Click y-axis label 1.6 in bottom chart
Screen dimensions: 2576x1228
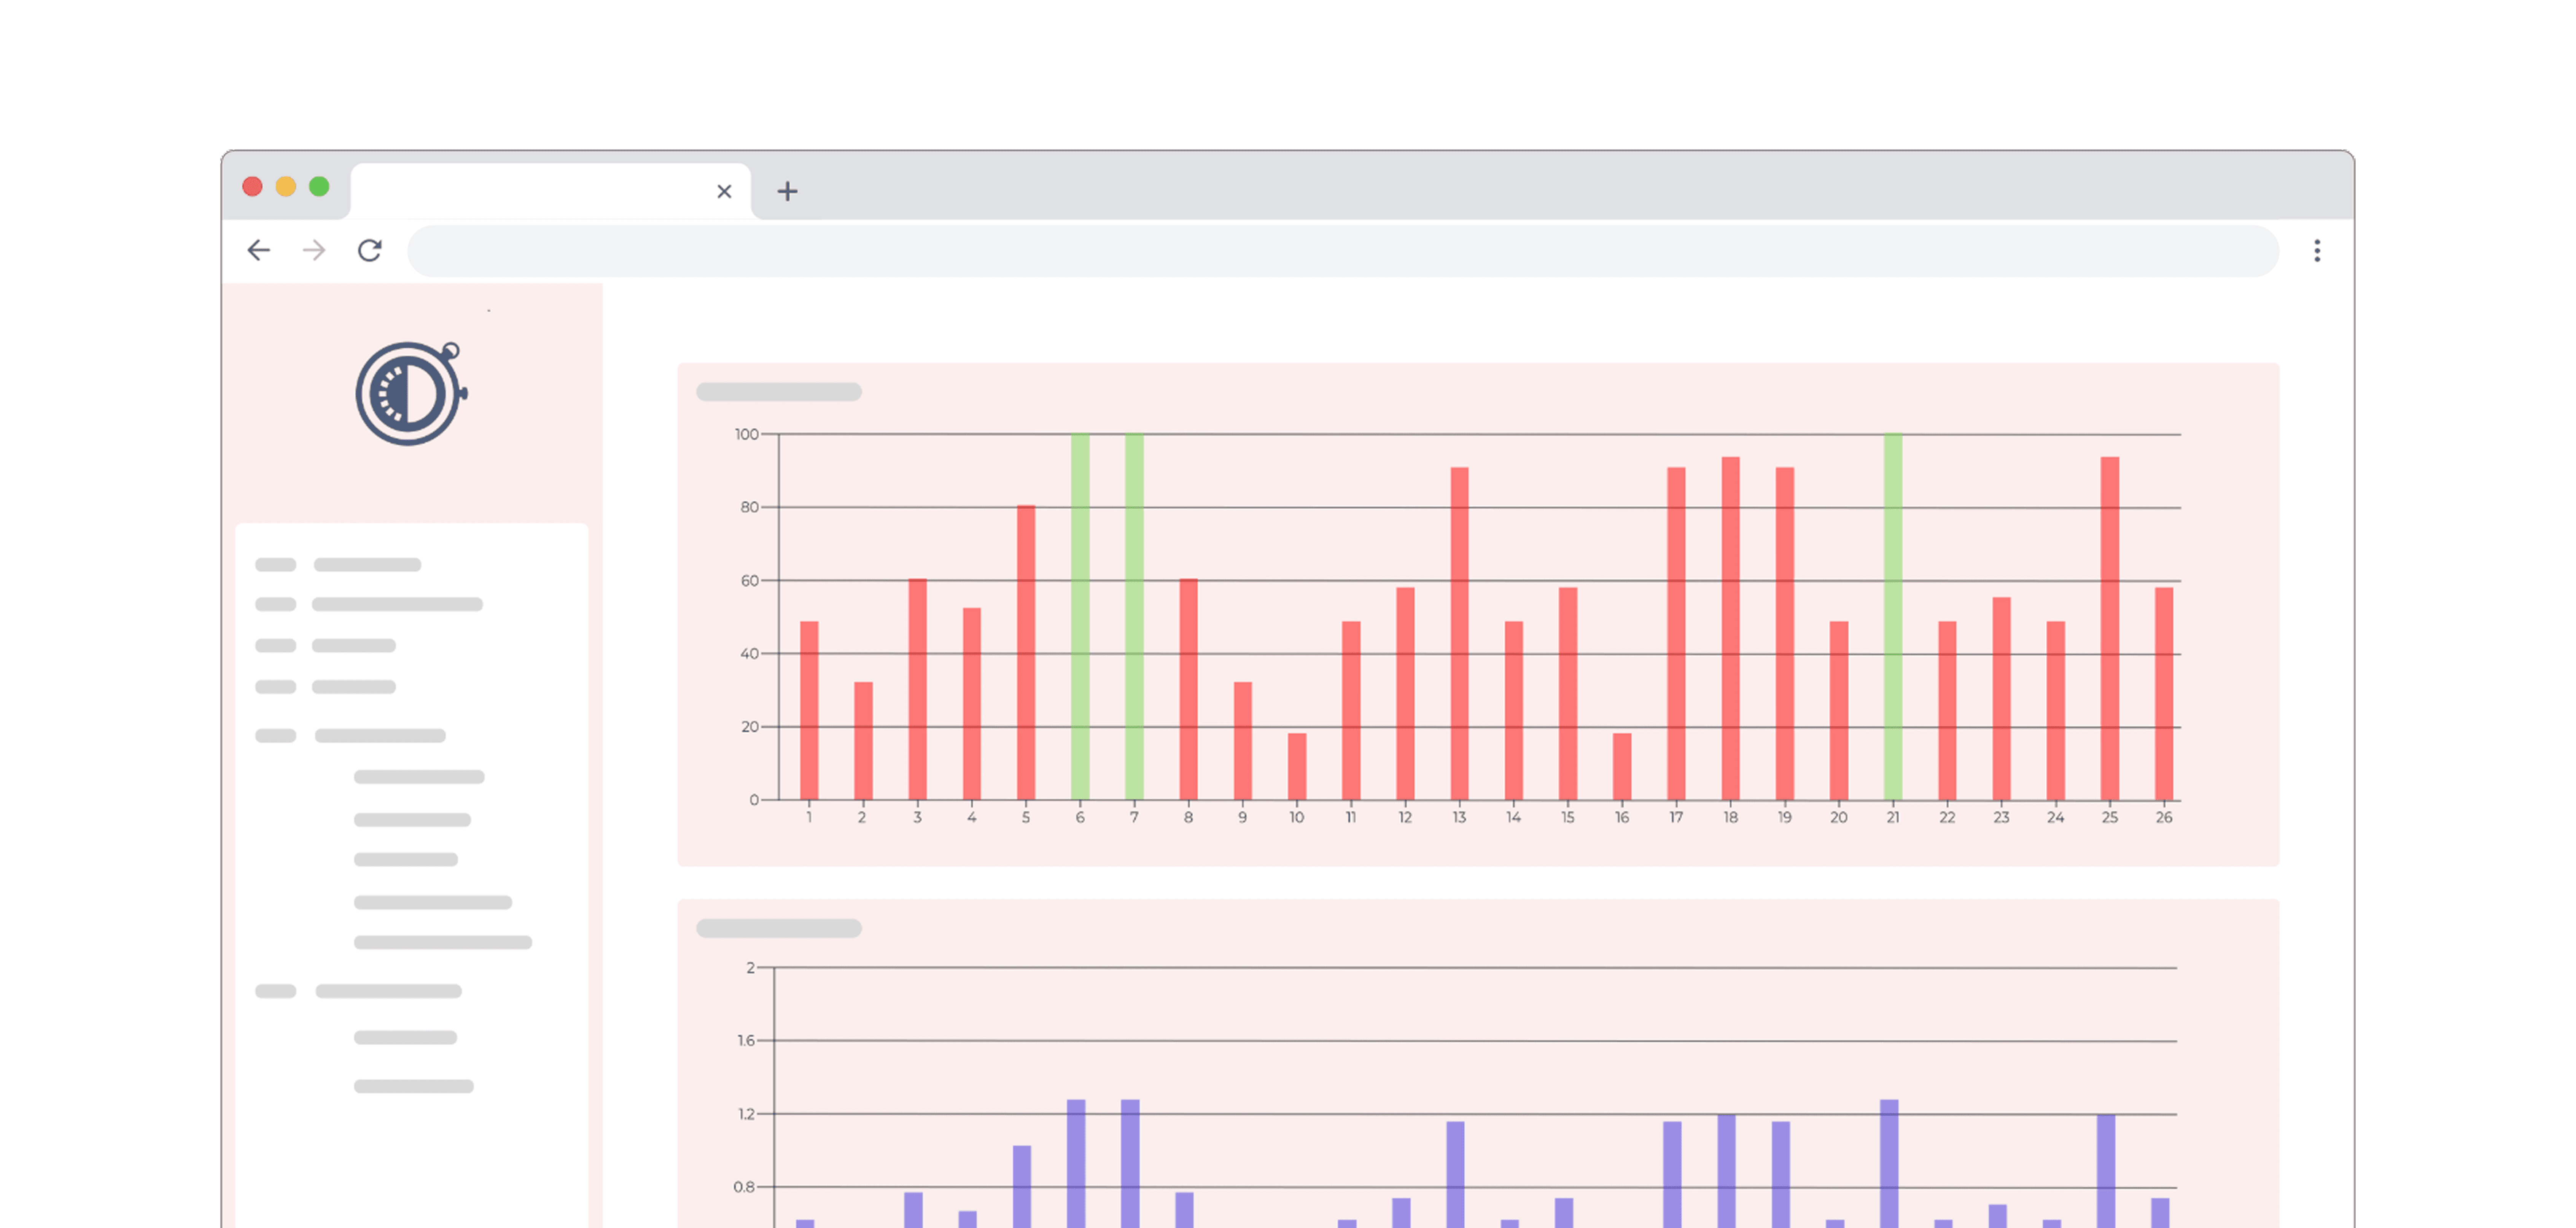click(747, 1041)
